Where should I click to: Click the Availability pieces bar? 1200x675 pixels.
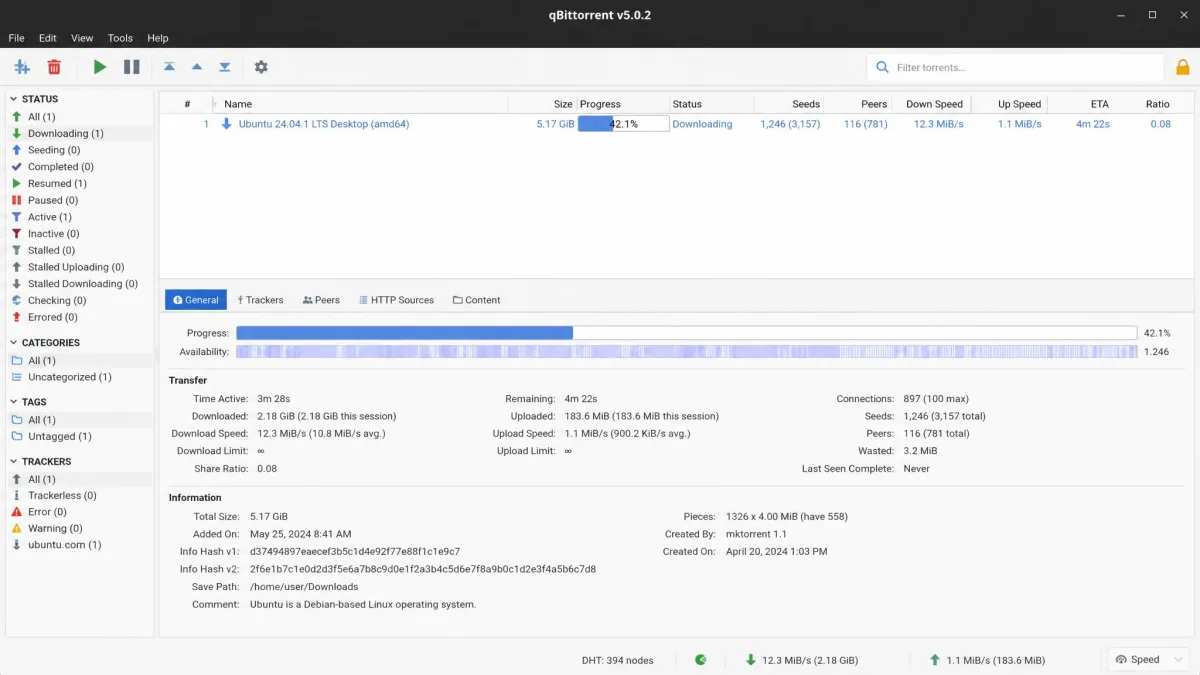(x=686, y=352)
